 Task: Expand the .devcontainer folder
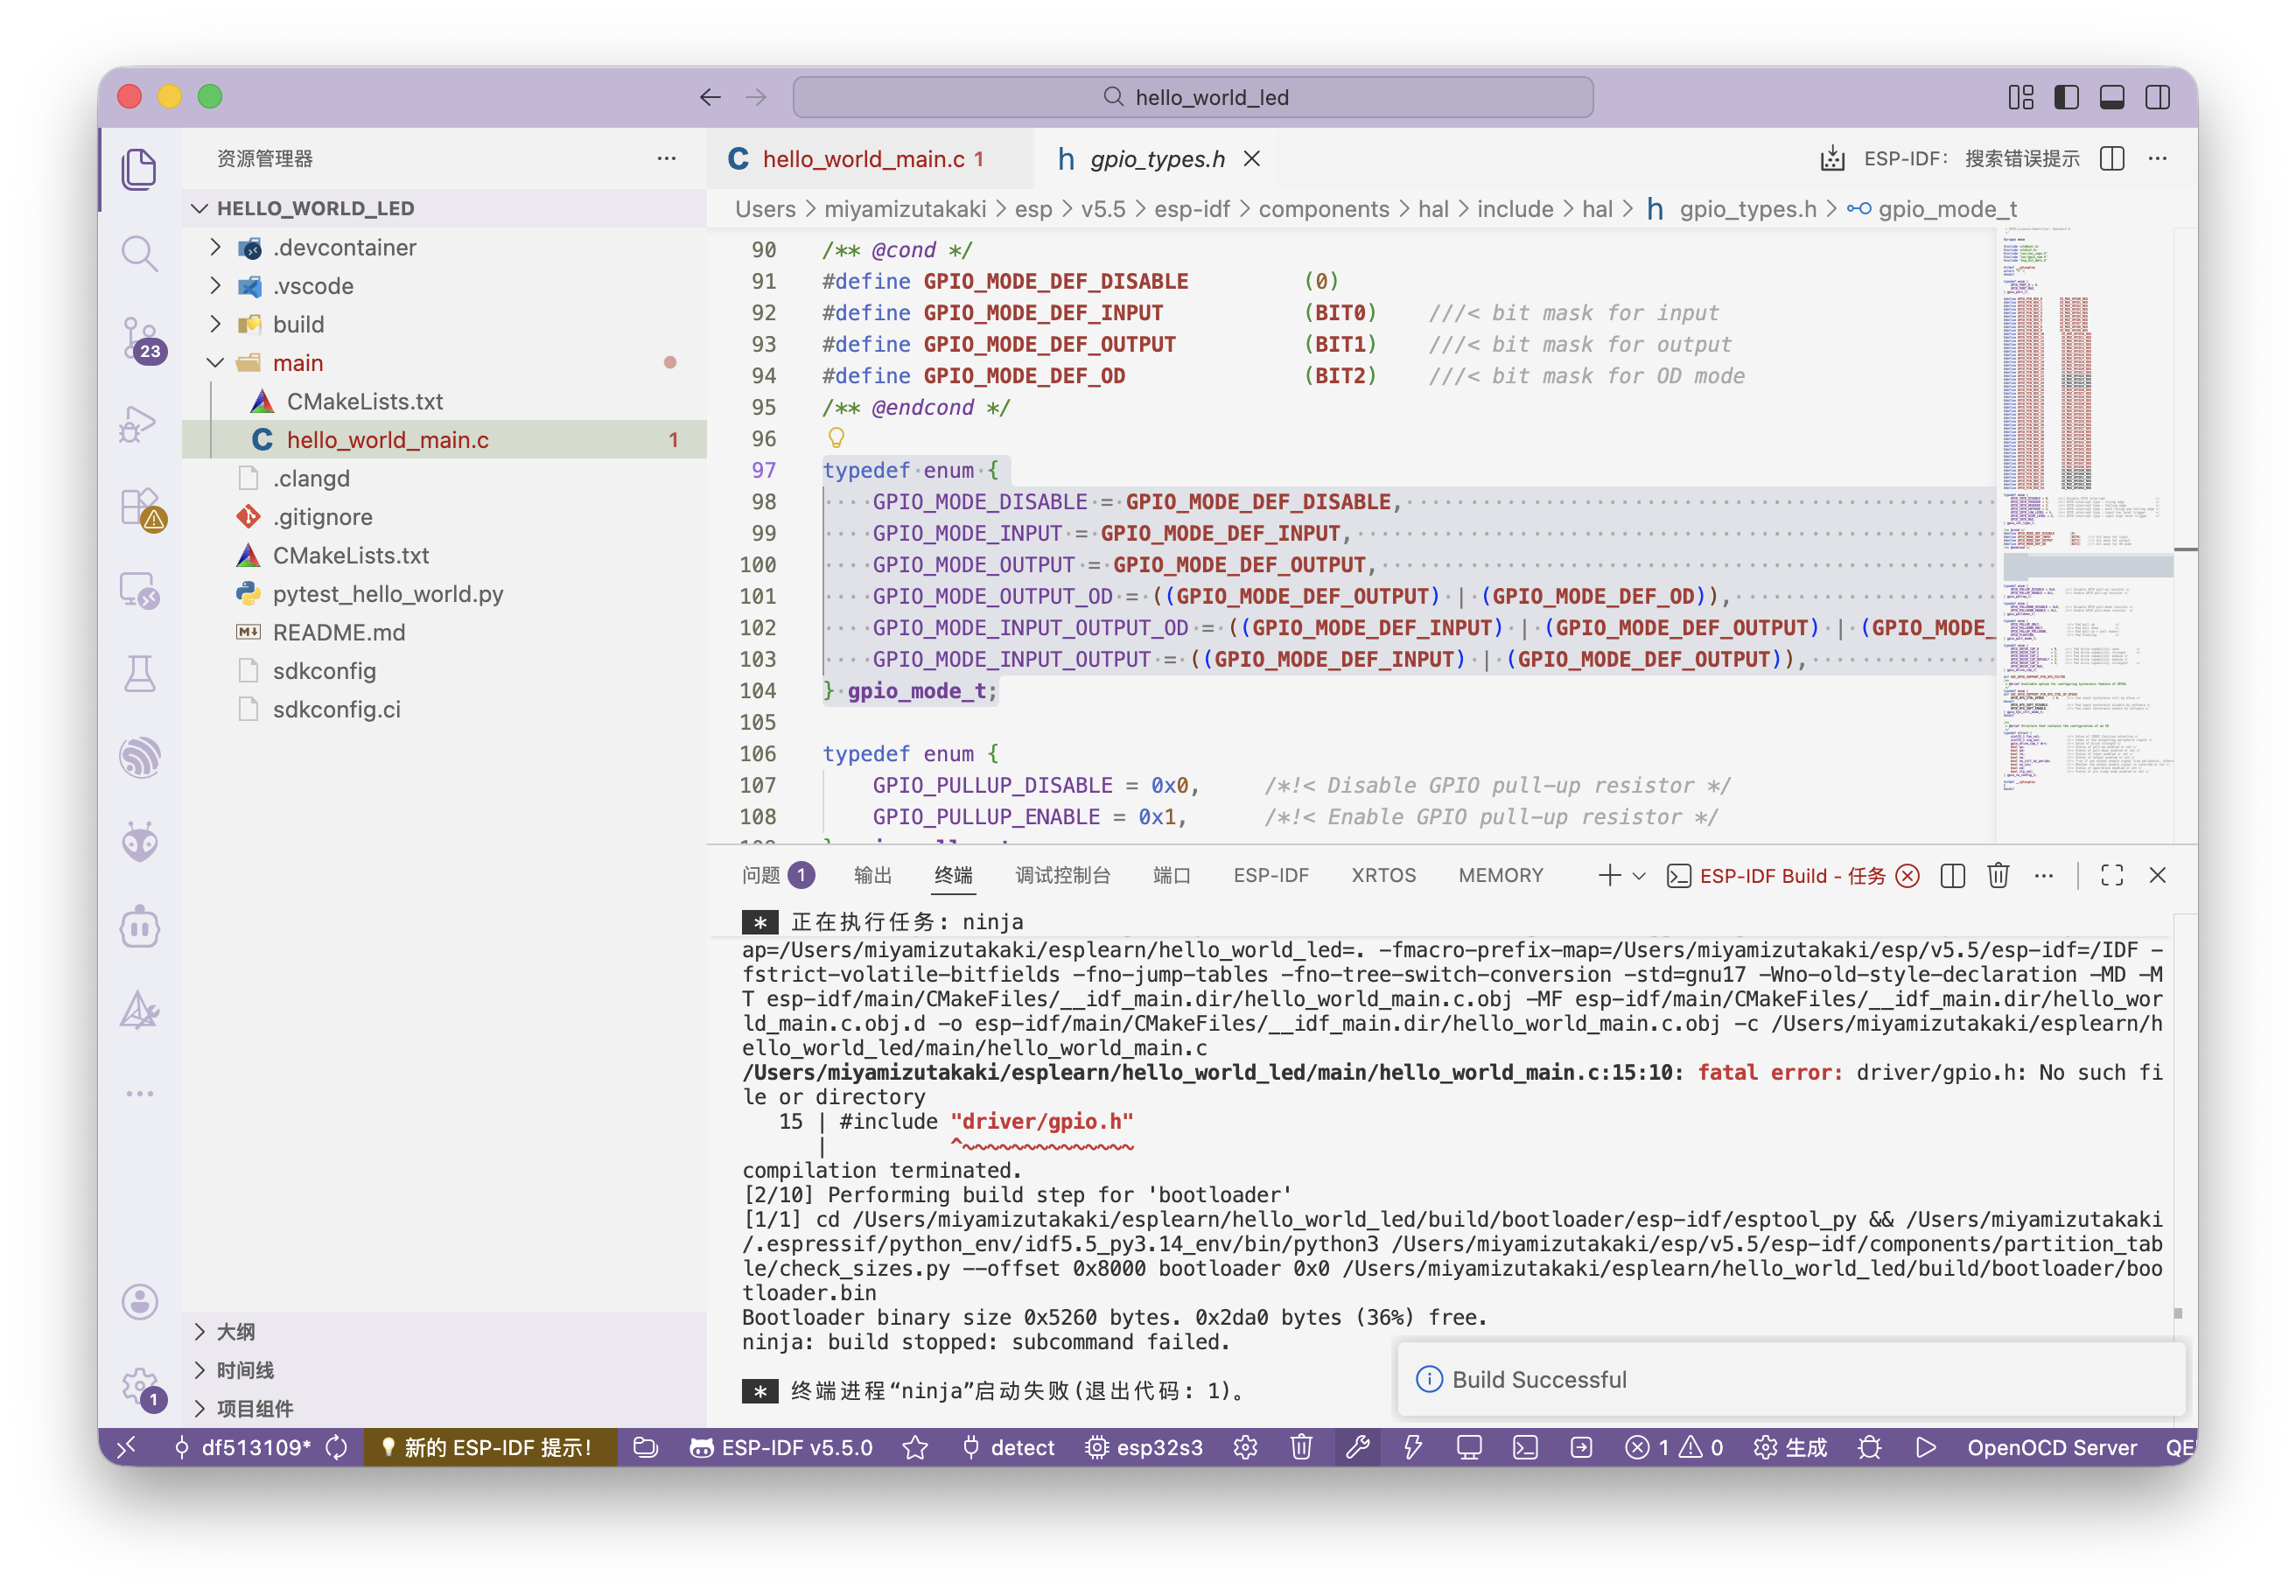[215, 247]
